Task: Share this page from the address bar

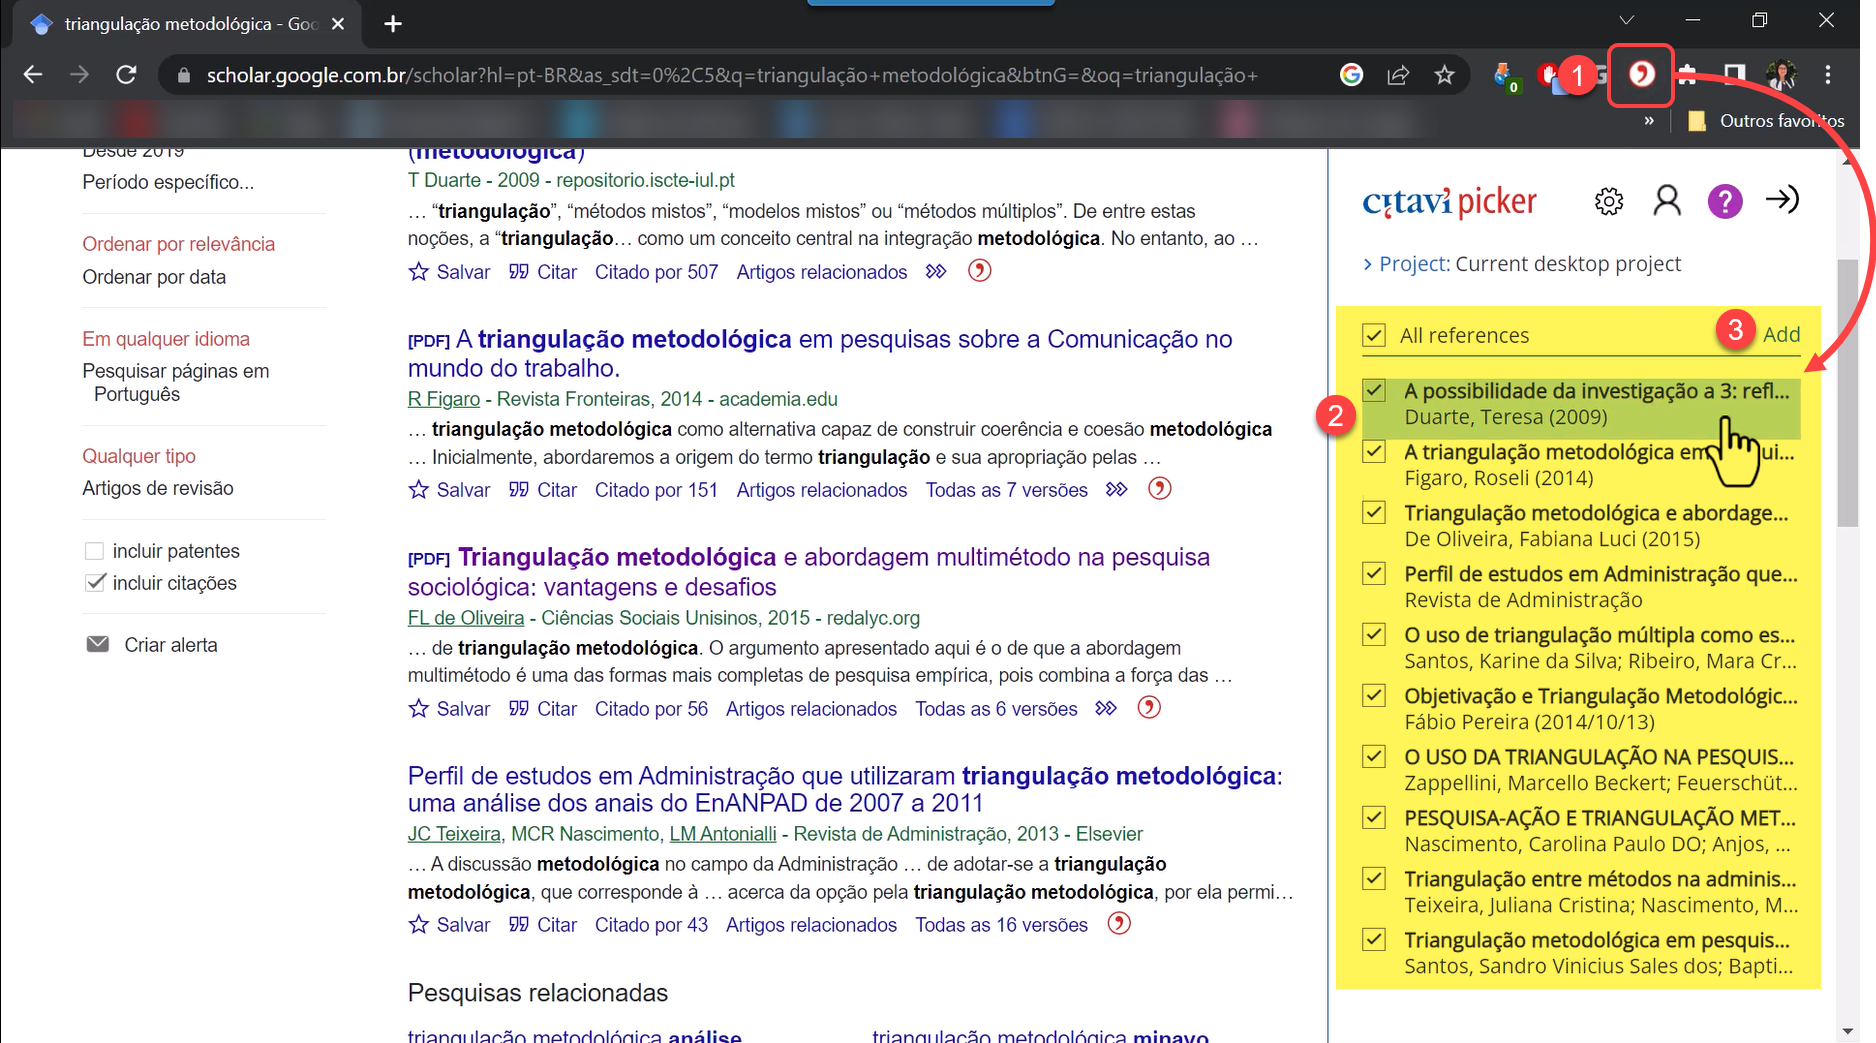Action: (x=1398, y=75)
